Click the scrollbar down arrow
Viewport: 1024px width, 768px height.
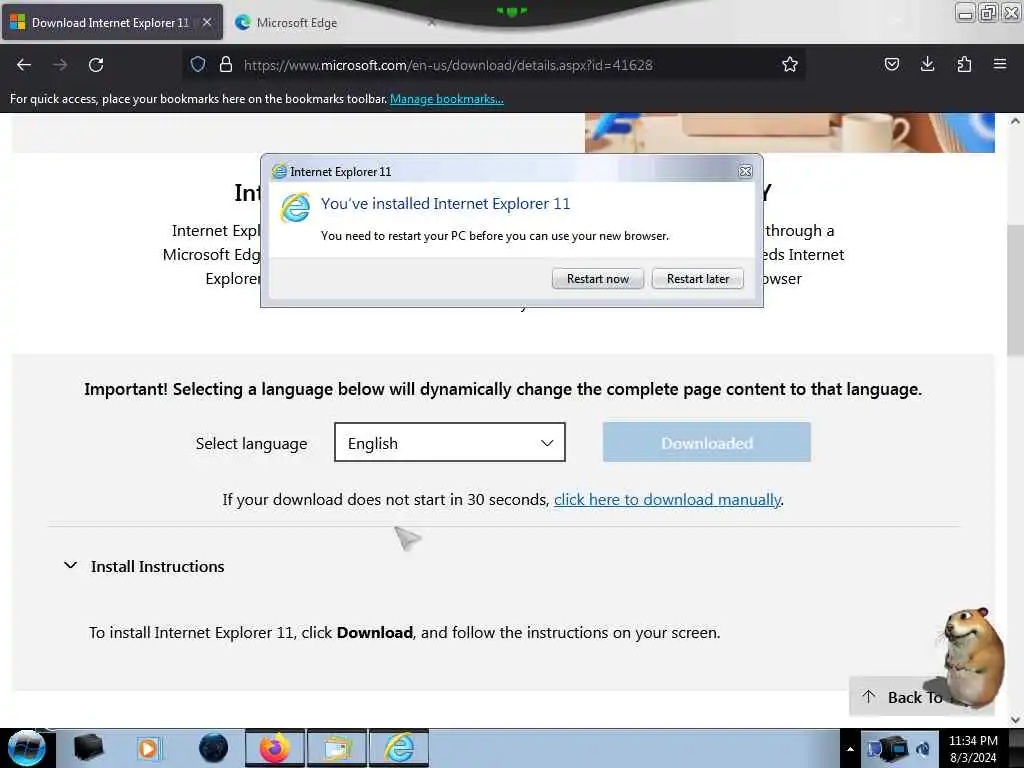[x=1015, y=720]
